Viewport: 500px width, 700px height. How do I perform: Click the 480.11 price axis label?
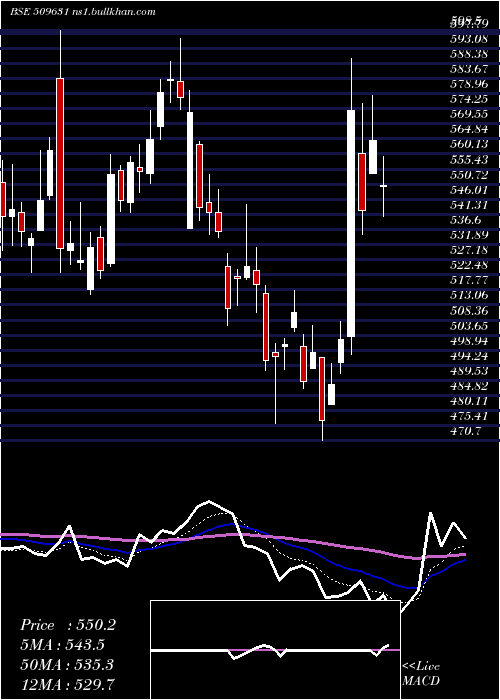(469, 401)
